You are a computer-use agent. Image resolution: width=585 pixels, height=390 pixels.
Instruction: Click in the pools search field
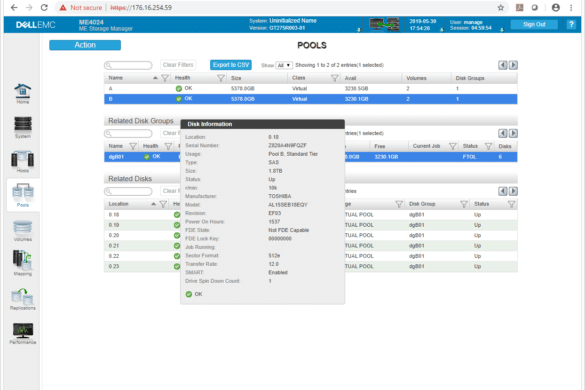128,65
